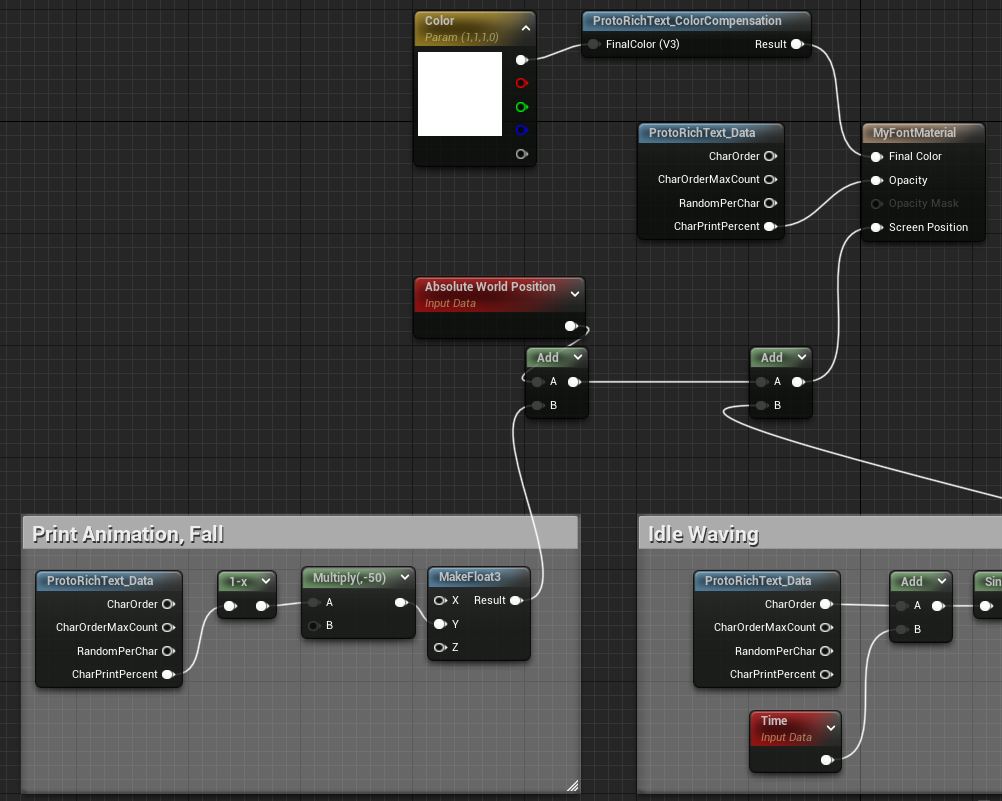Expand the Multiply(,-50) node chevron
This screenshot has width=1002, height=801.
(403, 577)
